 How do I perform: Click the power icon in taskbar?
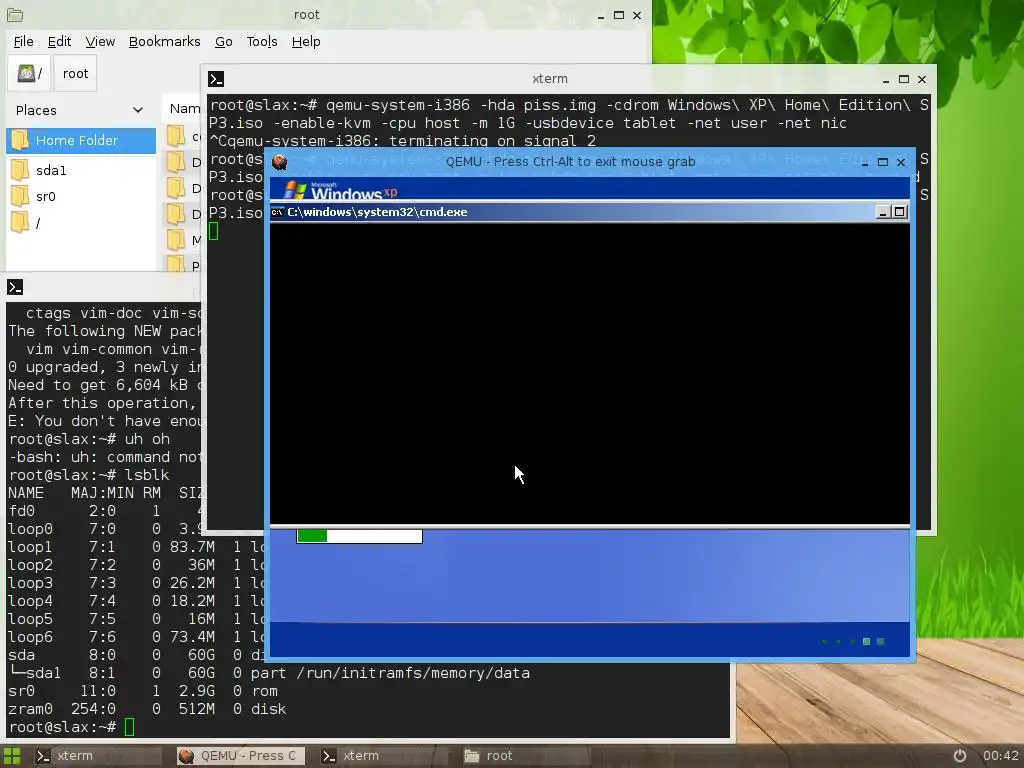(x=960, y=756)
